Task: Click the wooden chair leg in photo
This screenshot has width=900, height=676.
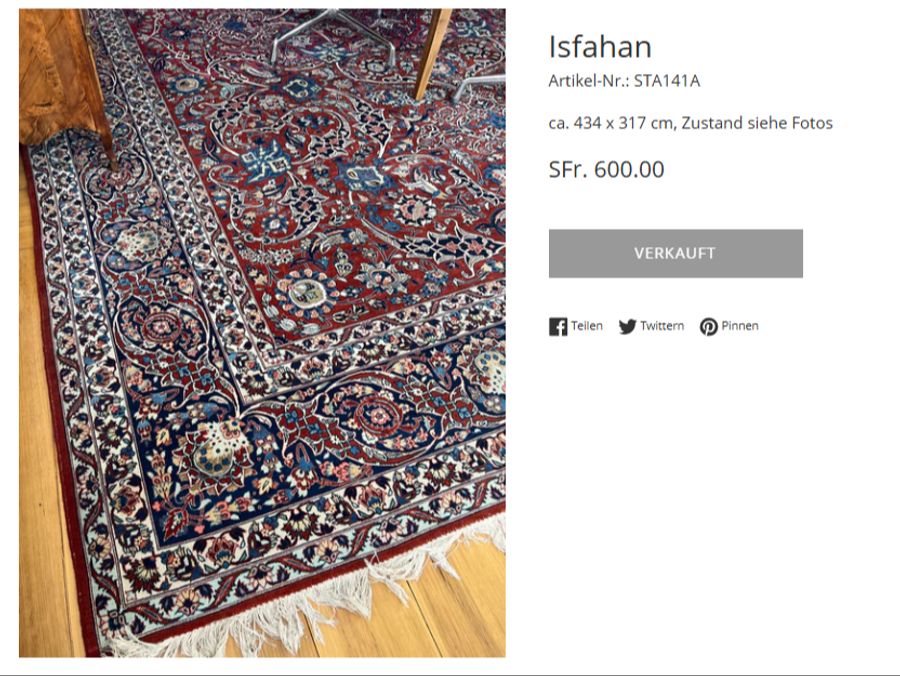Action: tap(433, 50)
